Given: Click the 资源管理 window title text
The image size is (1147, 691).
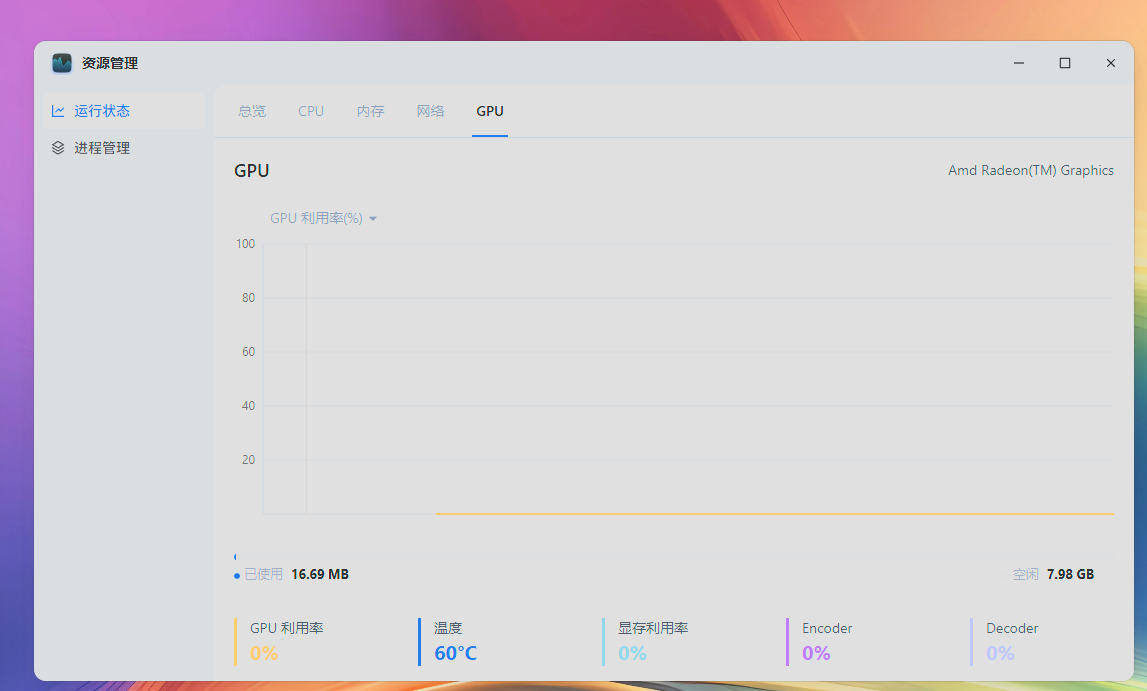Looking at the screenshot, I should click(x=110, y=64).
